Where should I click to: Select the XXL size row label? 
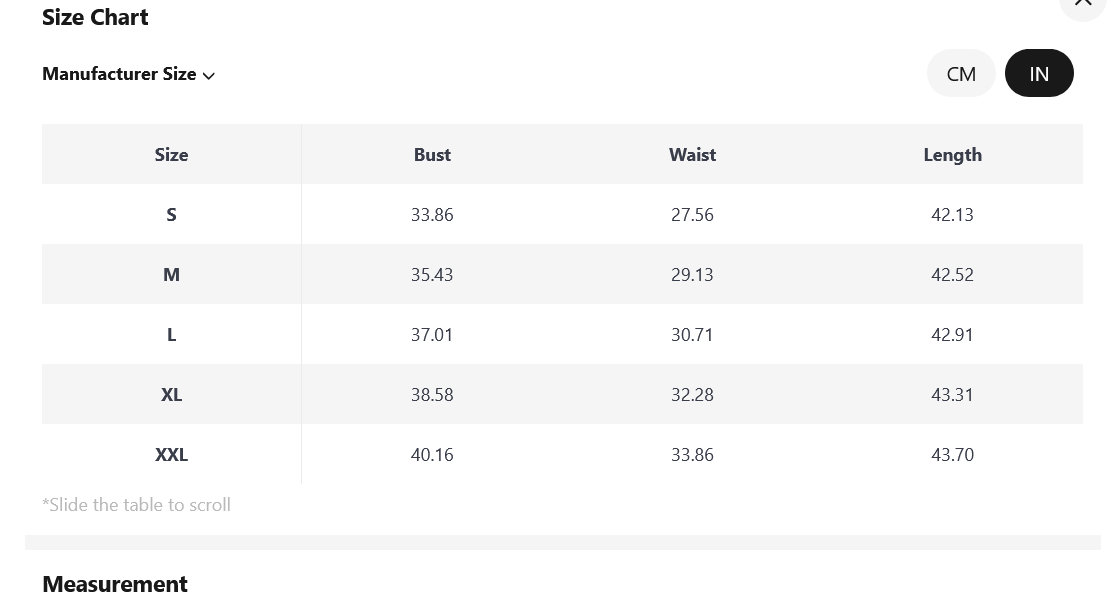tap(171, 454)
